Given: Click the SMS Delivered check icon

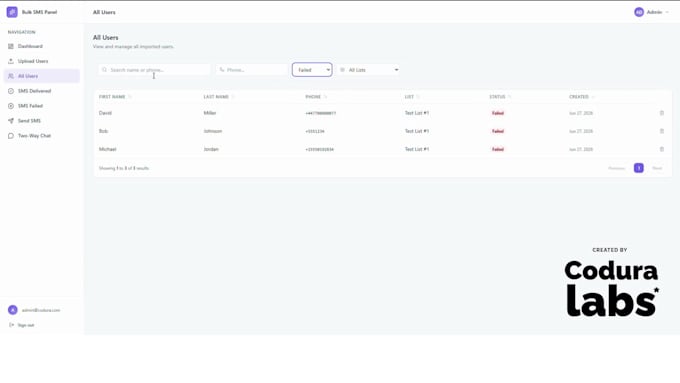Looking at the screenshot, I should pyautogui.click(x=11, y=91).
